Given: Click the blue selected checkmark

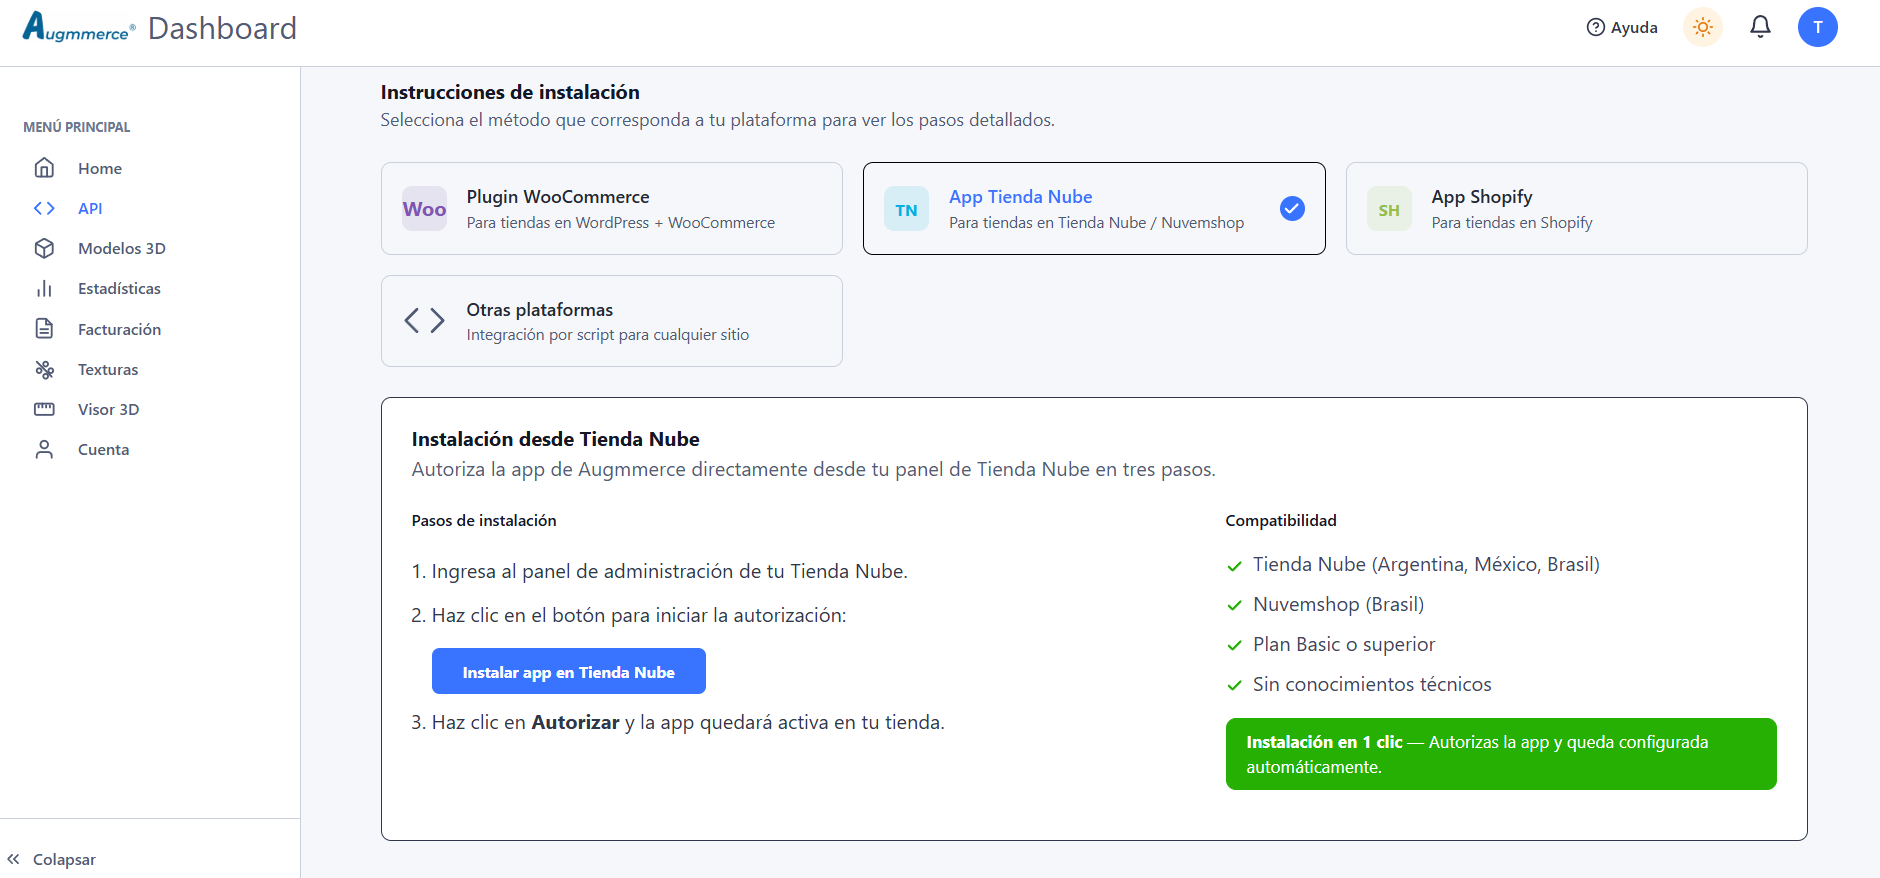Looking at the screenshot, I should (x=1292, y=208).
